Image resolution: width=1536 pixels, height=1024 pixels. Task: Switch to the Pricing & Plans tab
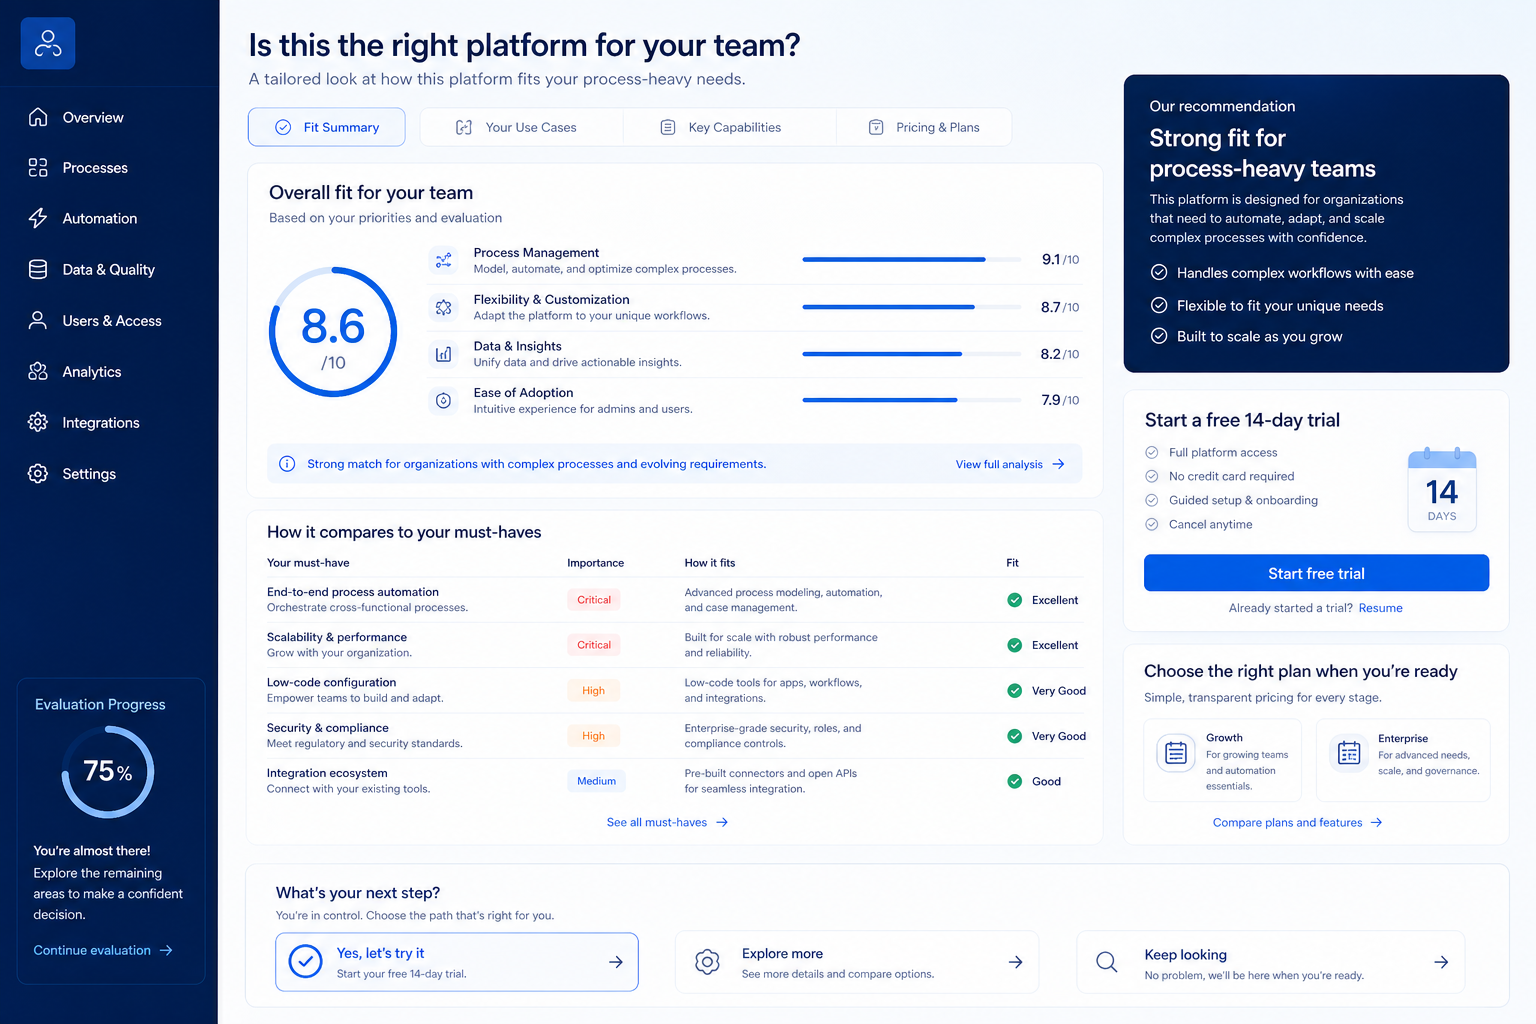pos(924,127)
